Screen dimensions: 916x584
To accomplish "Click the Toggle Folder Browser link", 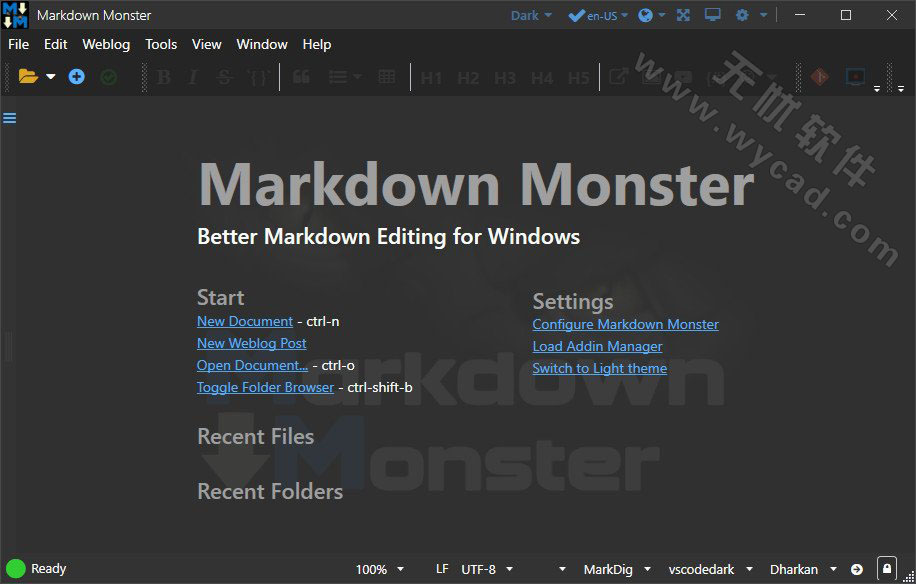I will [x=265, y=387].
